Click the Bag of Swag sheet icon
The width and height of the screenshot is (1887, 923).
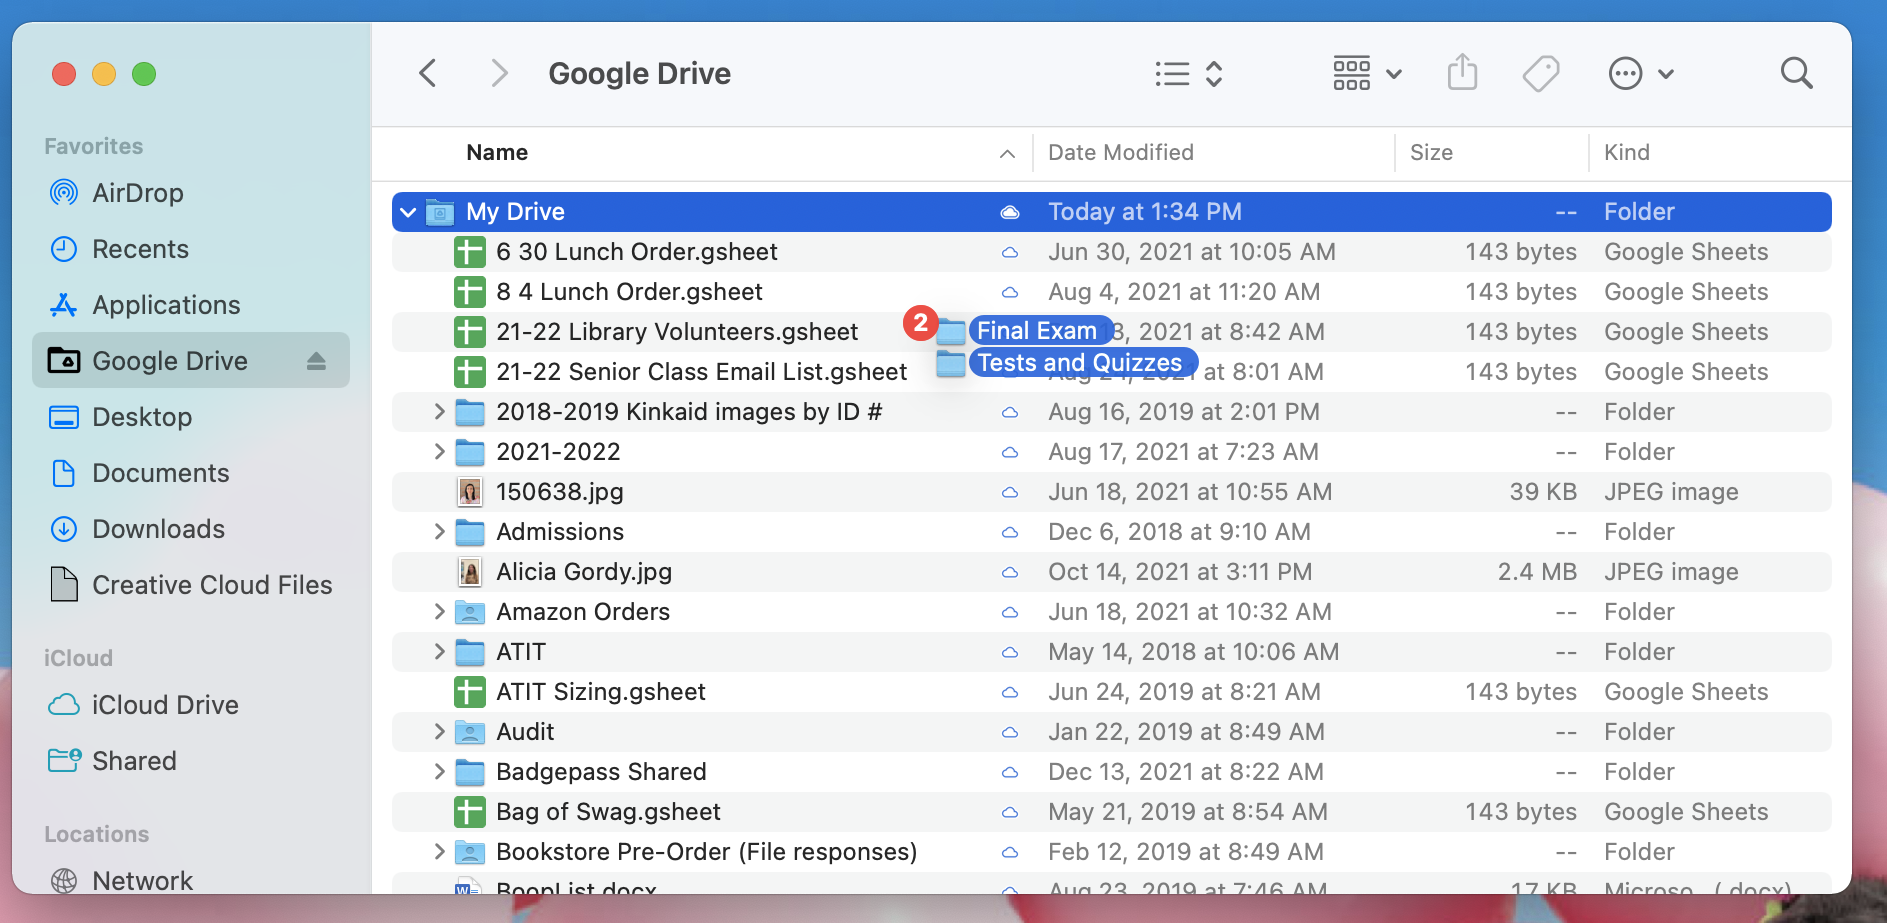point(470,812)
